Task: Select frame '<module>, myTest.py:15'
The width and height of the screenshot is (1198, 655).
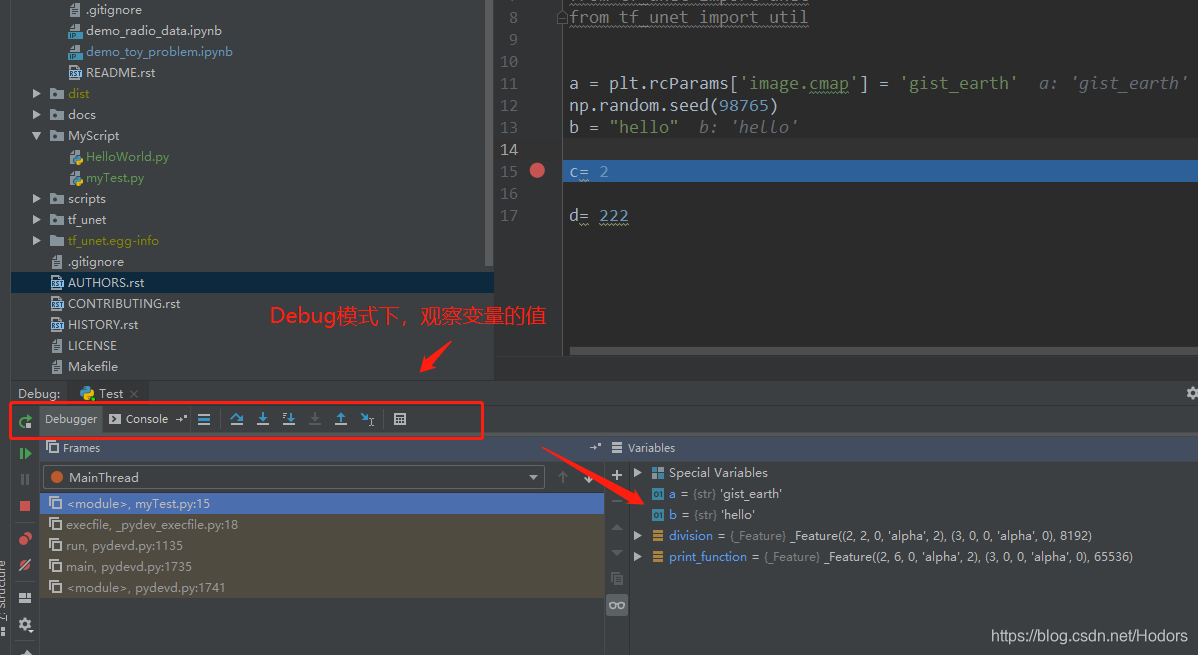Action: 322,504
